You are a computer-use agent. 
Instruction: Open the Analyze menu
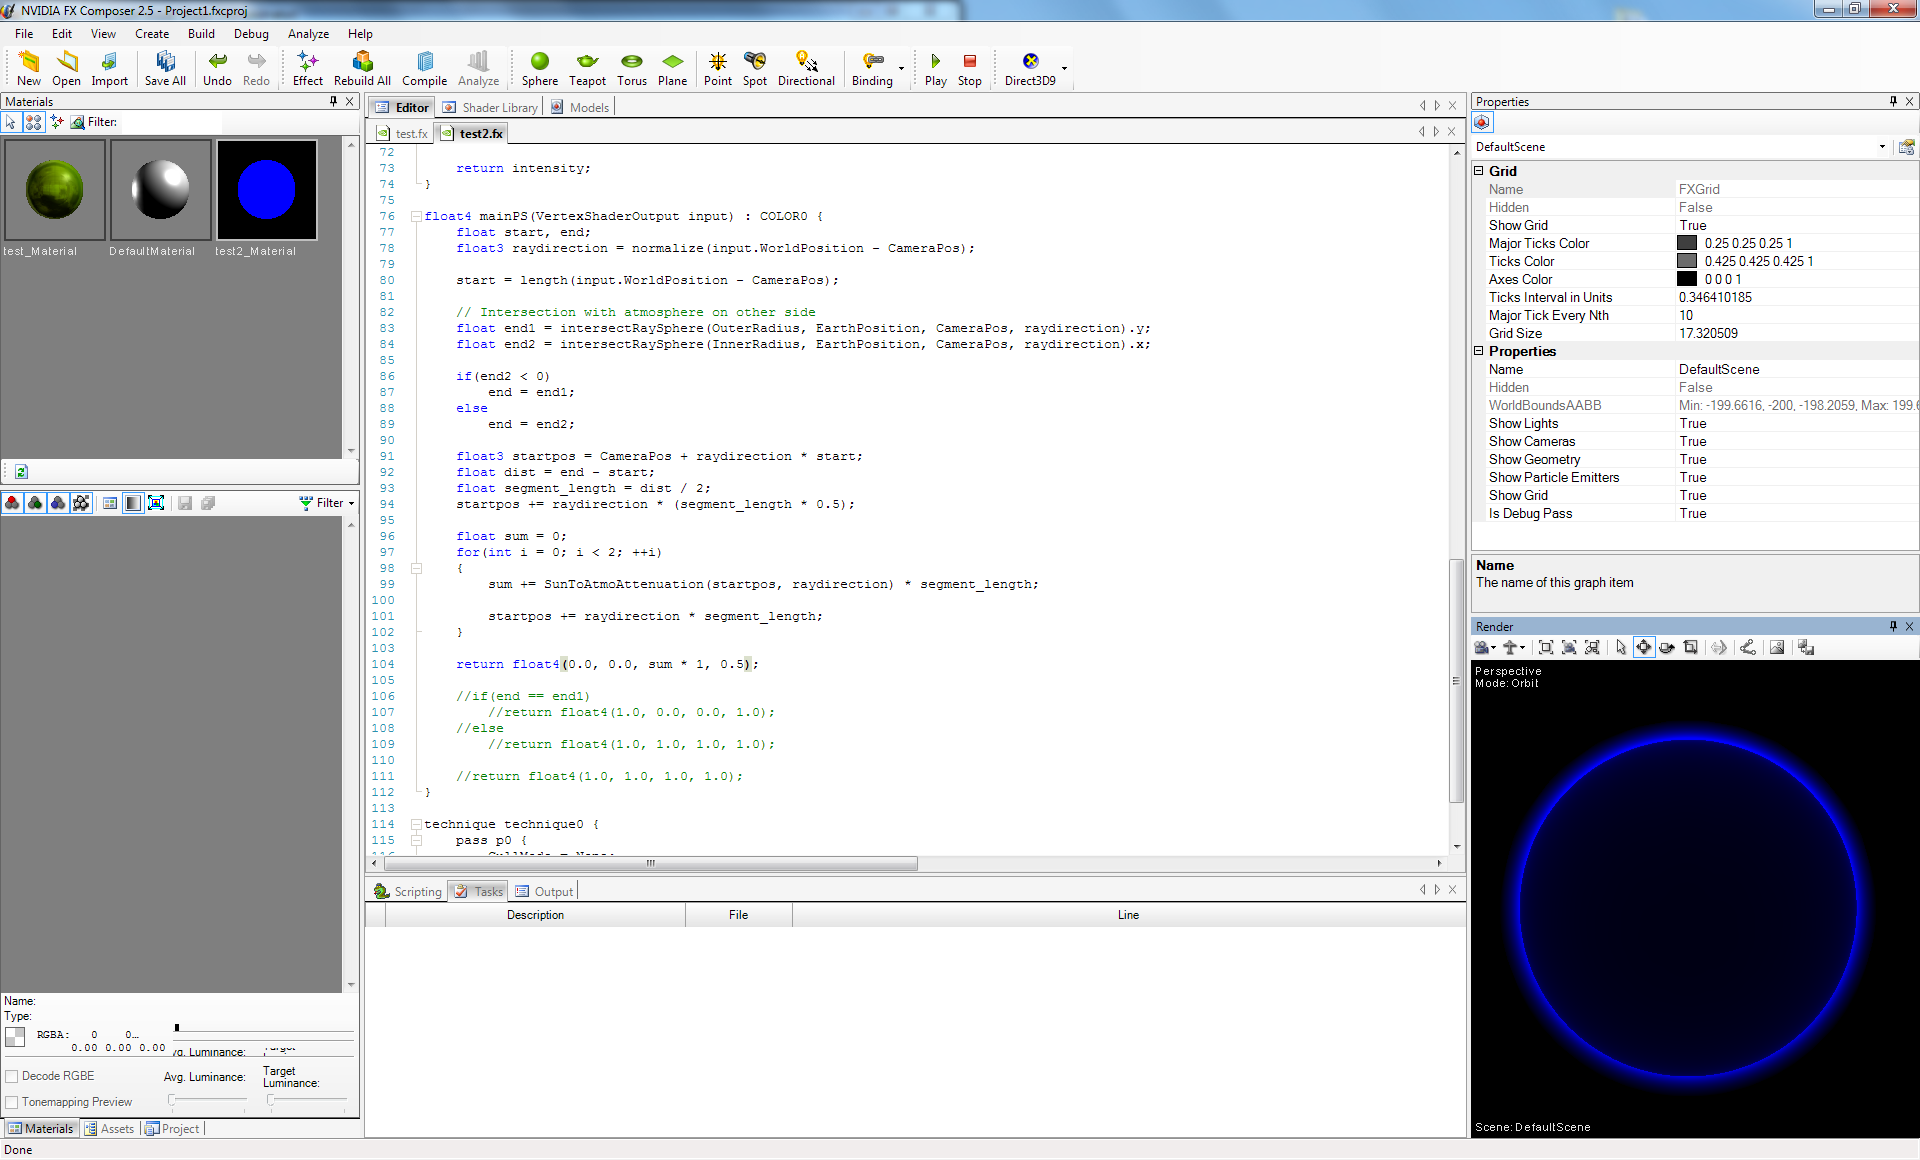308,34
